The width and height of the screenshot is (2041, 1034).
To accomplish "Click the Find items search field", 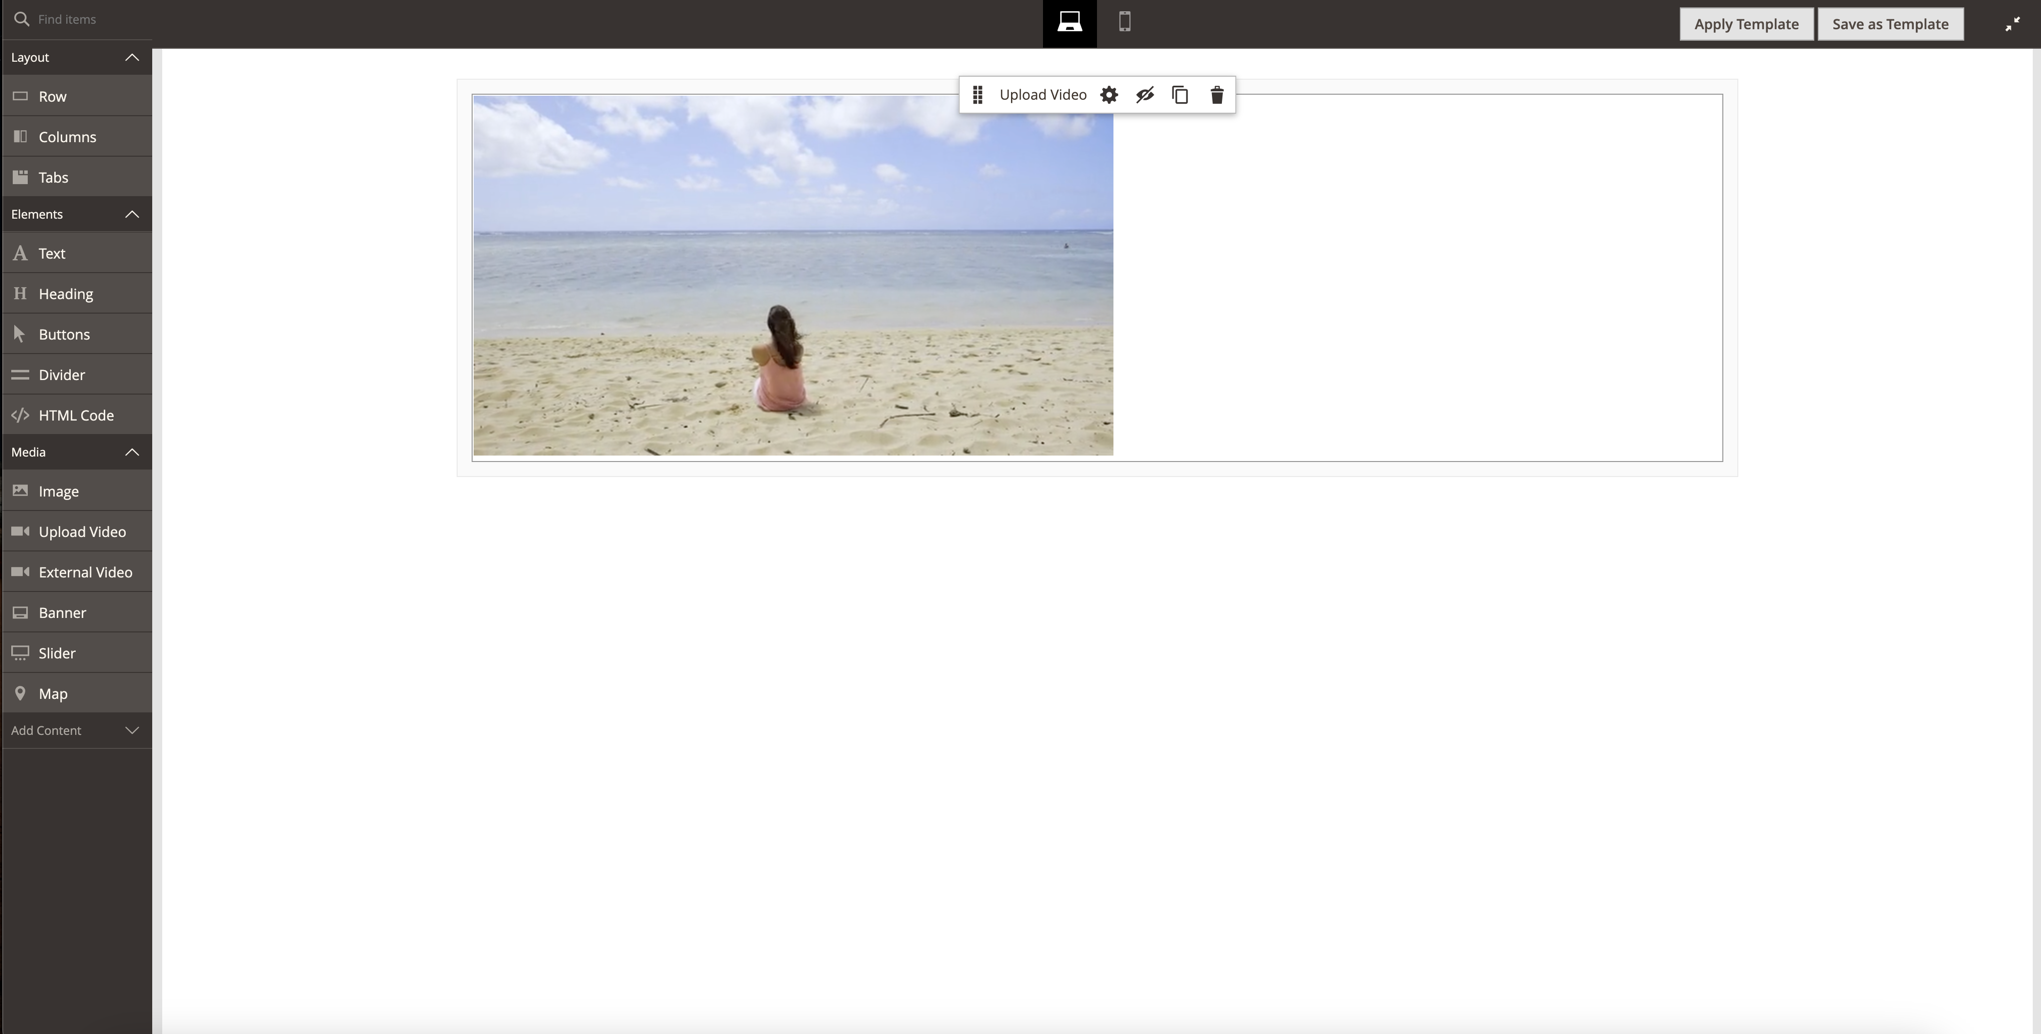I will tap(85, 19).
